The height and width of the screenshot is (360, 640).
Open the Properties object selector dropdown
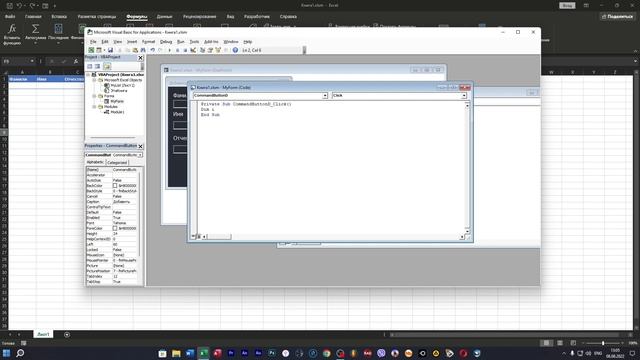[x=140, y=155]
